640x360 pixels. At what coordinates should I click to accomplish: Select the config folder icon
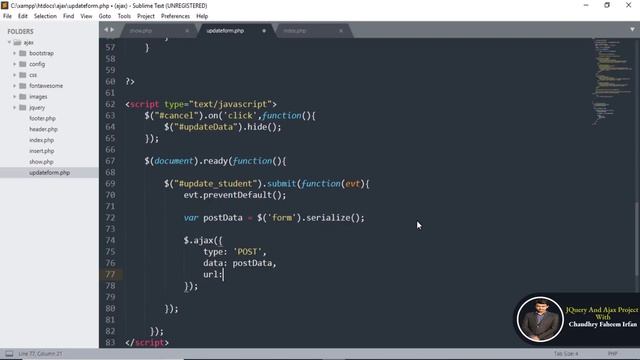click(23, 64)
